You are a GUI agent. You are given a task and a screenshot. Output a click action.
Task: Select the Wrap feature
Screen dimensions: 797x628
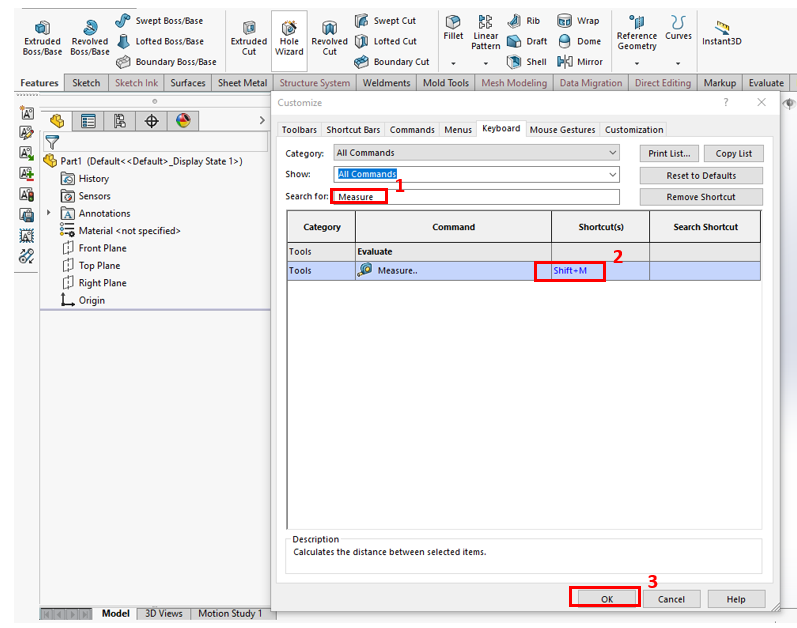click(x=578, y=21)
